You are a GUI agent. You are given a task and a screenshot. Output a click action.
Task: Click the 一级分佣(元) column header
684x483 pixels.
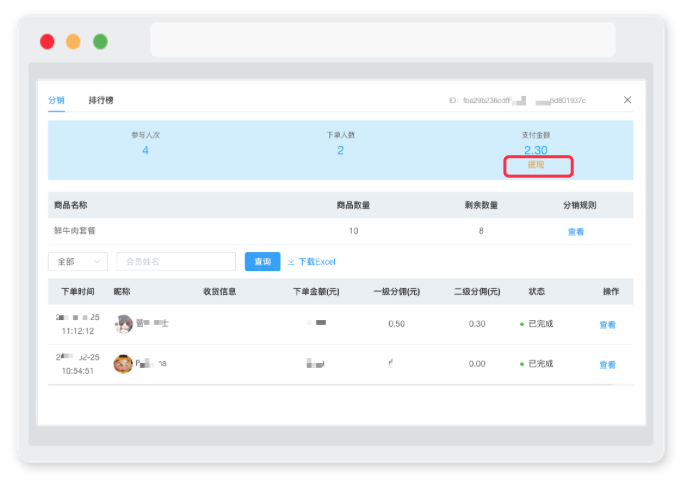pyautogui.click(x=397, y=291)
